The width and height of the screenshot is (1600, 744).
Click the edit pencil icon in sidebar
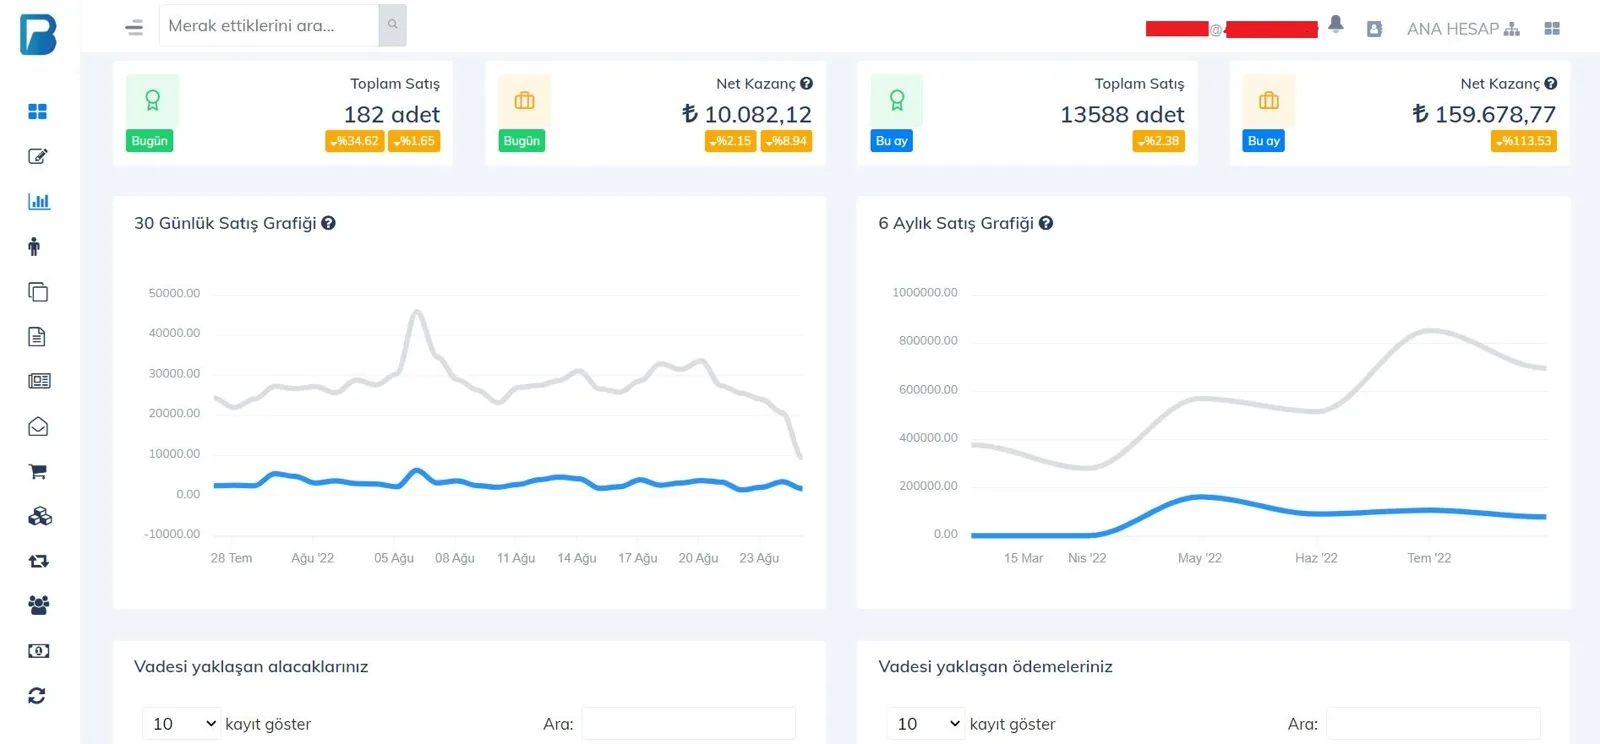38,156
